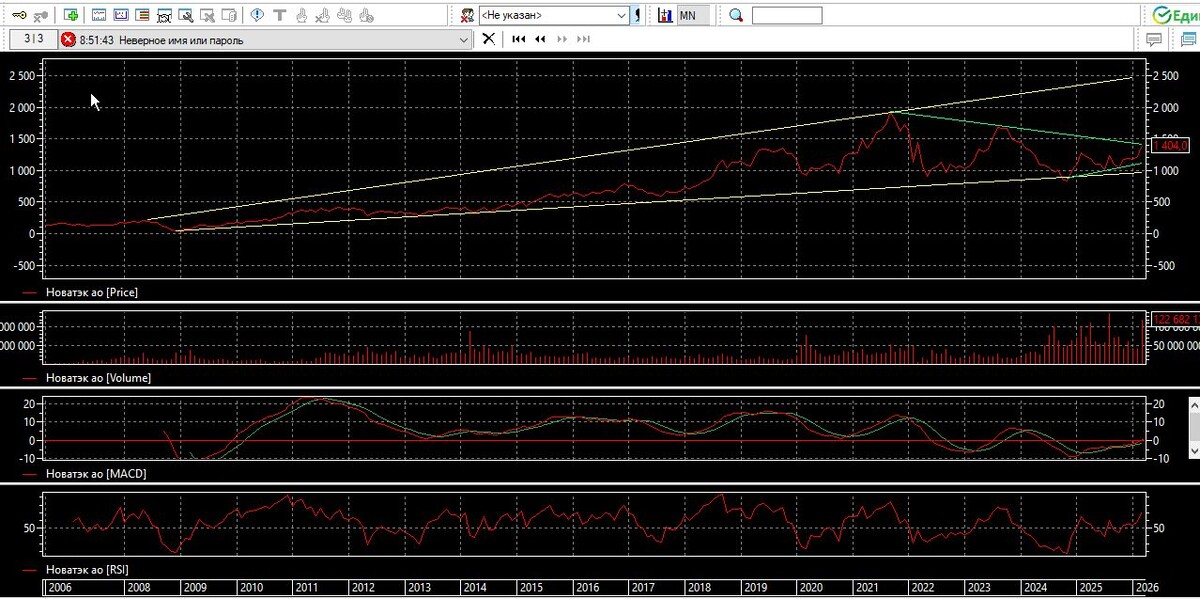Click the empty search input field
1200x599 pixels.
point(787,15)
